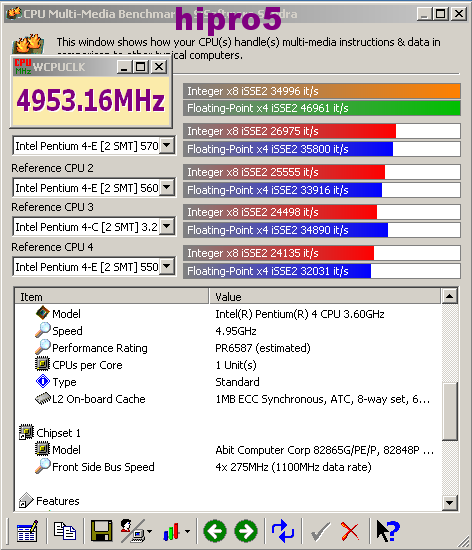Click the red Integer 25555 it/s bar
The height and width of the screenshot is (550, 472).
322,172
